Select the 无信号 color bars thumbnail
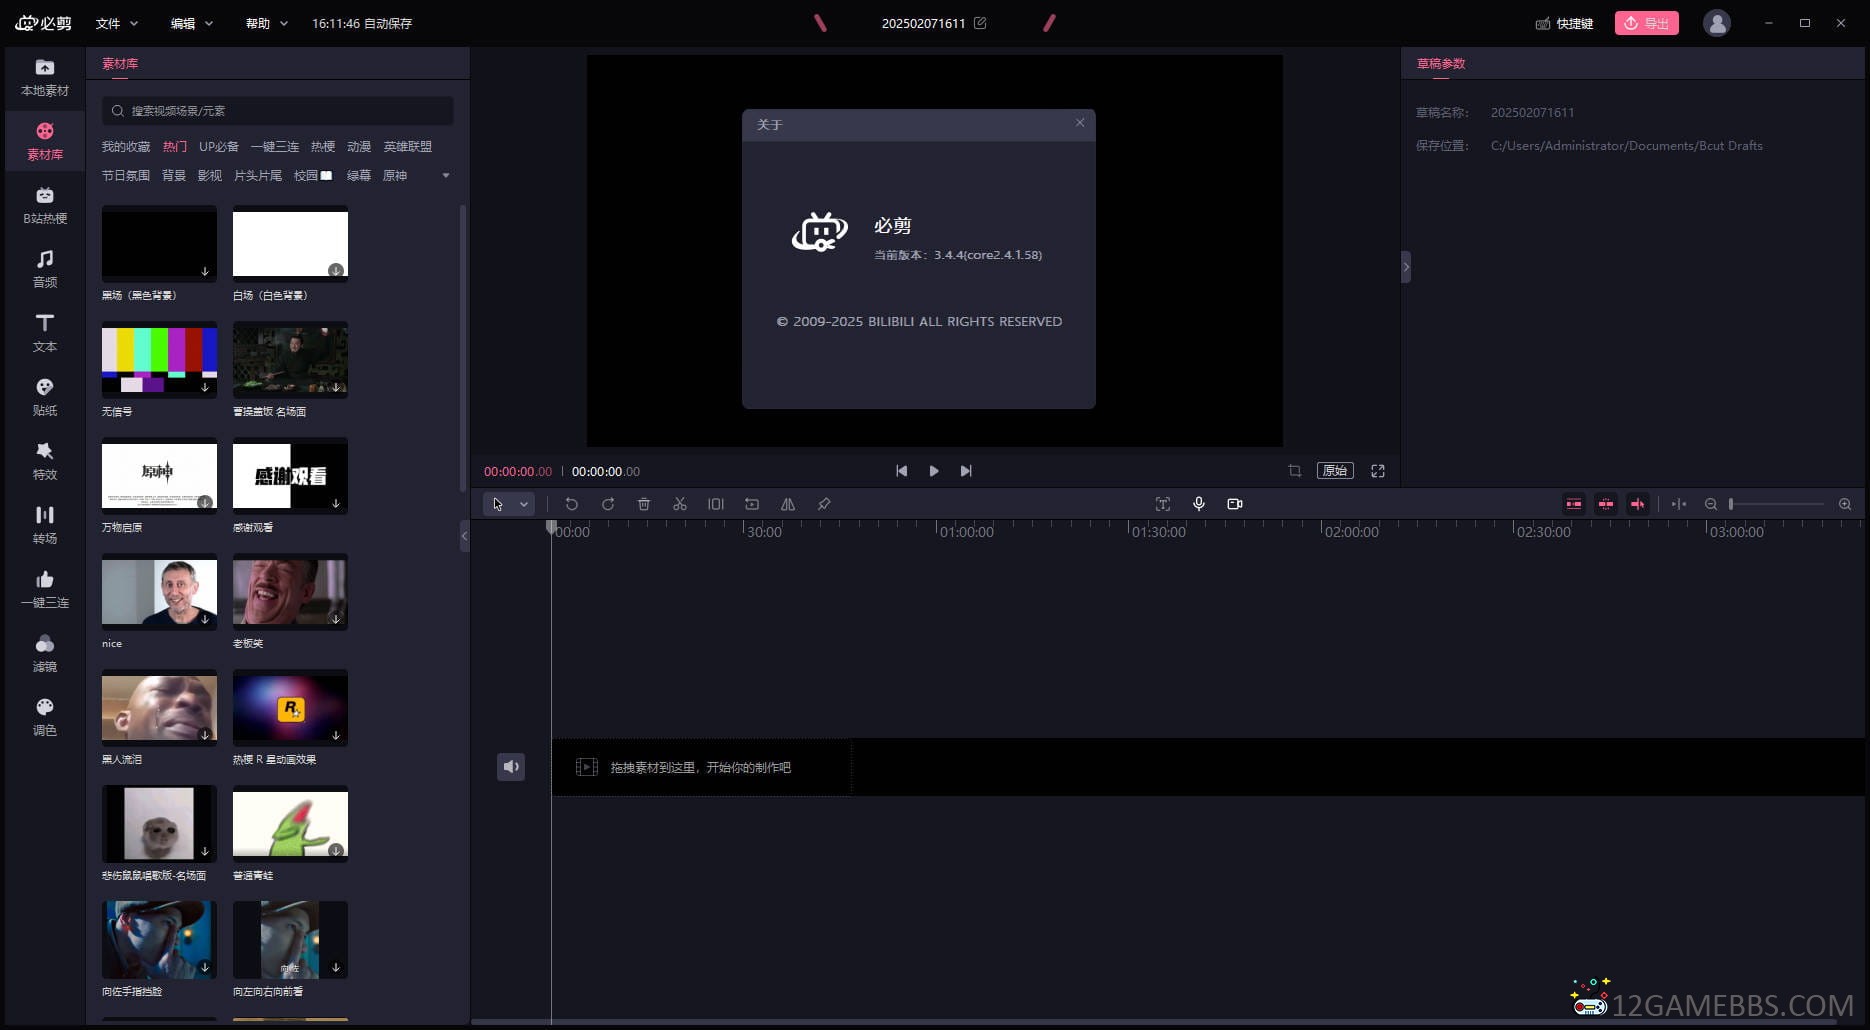 [159, 360]
